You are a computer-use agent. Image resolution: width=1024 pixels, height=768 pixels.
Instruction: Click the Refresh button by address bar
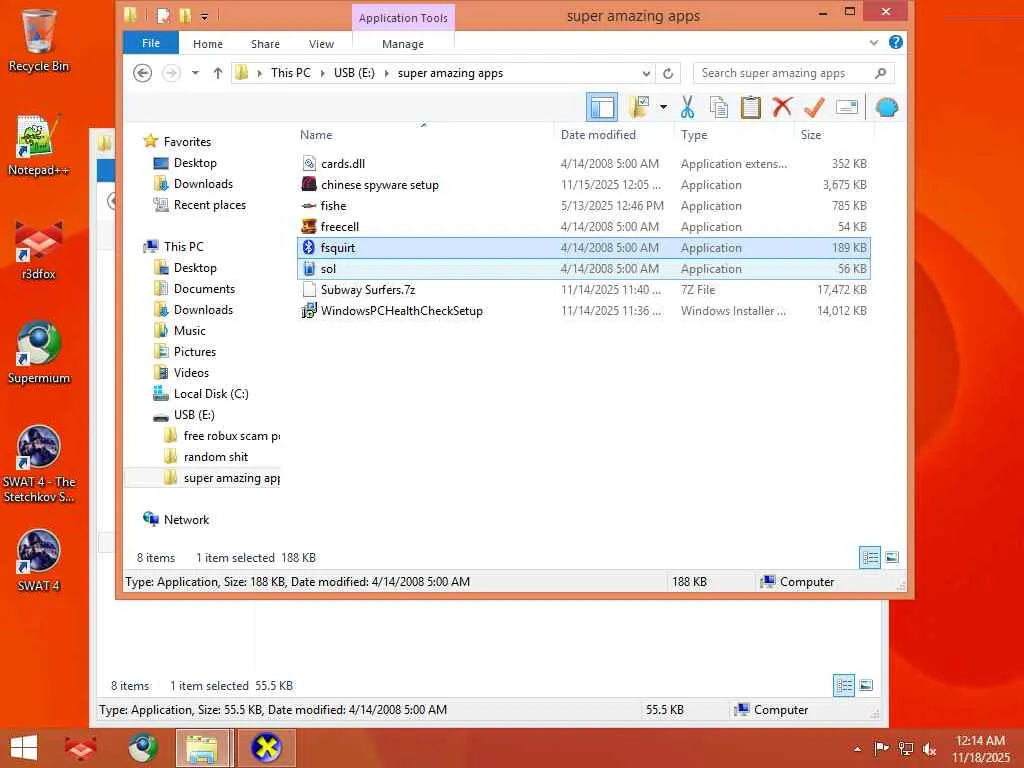667,73
